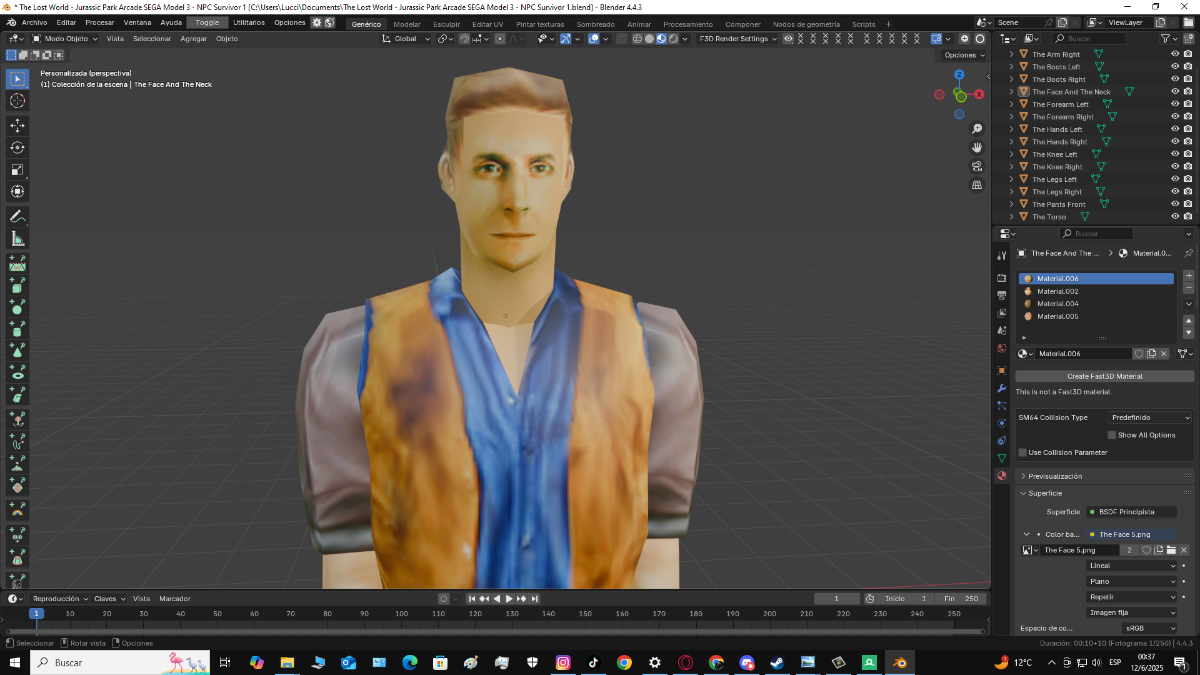Screen dimensions: 1200x675
Task: Expand The Legs Right in outliner
Action: tap(1011, 192)
